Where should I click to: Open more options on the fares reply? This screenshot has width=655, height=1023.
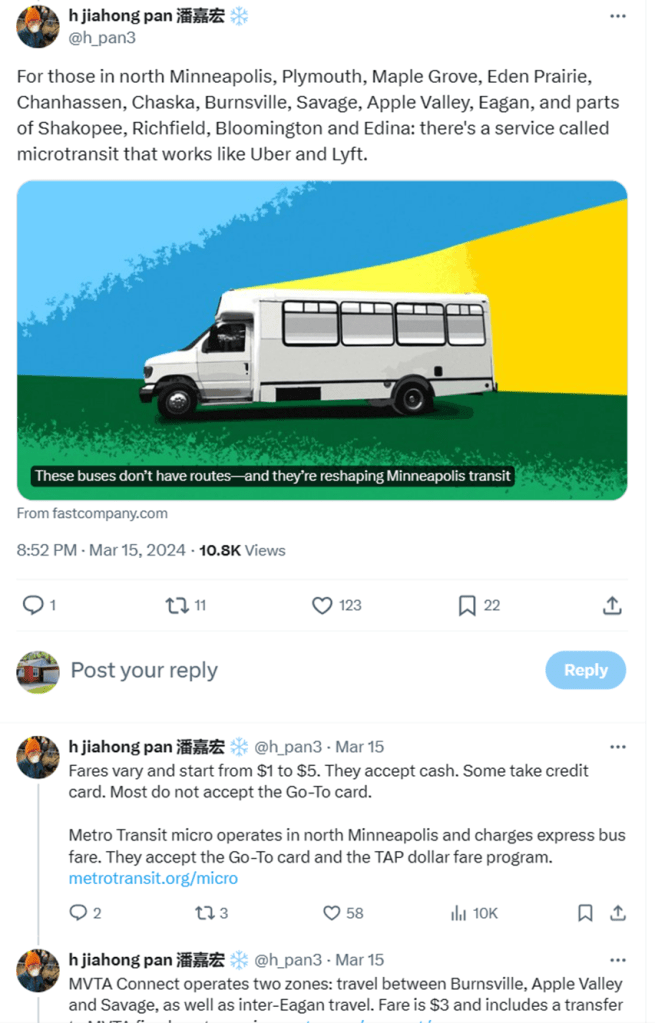[618, 747]
